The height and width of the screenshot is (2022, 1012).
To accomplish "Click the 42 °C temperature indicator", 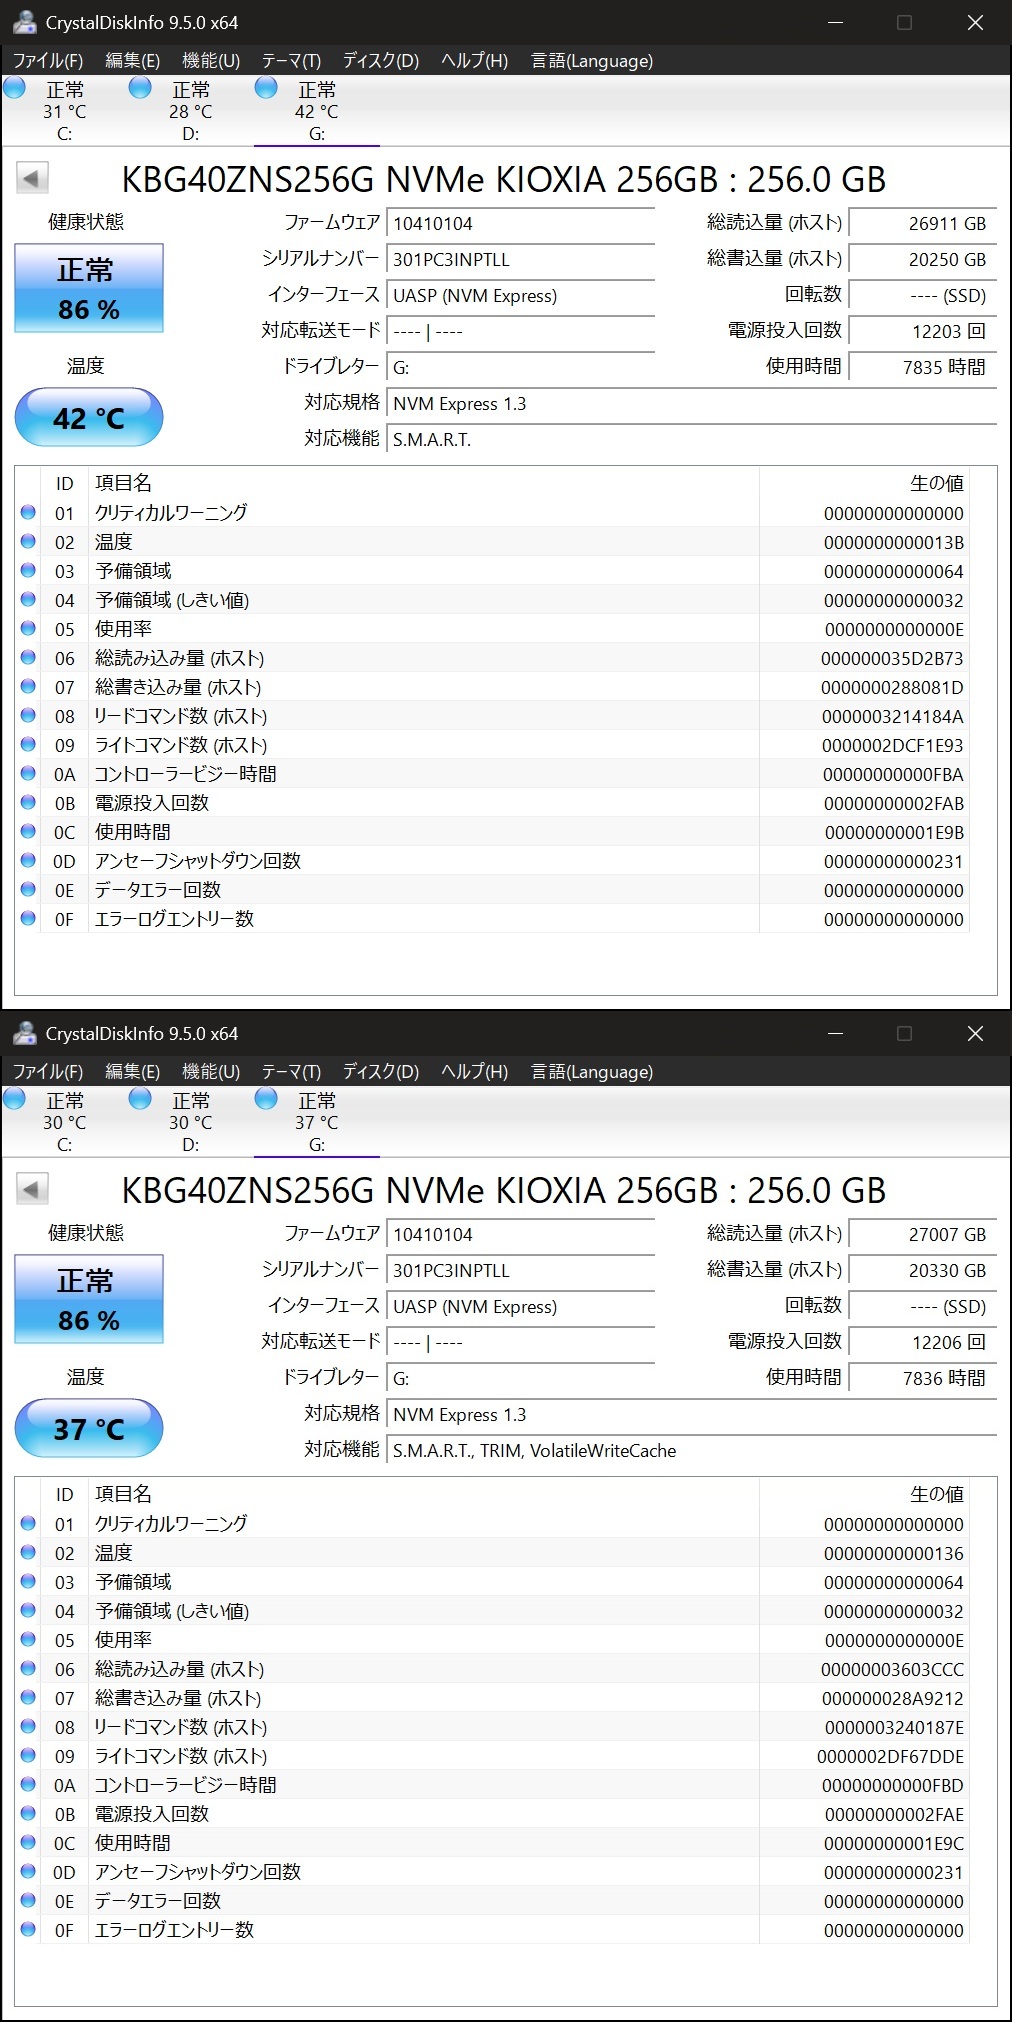I will pos(89,417).
